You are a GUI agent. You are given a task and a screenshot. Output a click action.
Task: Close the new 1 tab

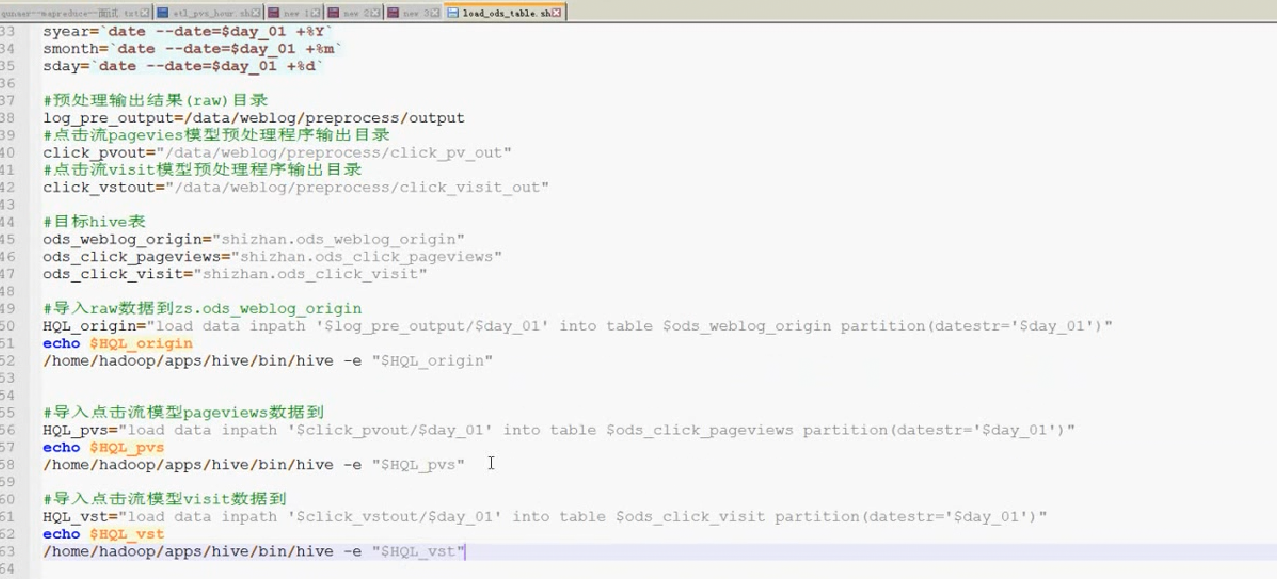[x=314, y=13]
